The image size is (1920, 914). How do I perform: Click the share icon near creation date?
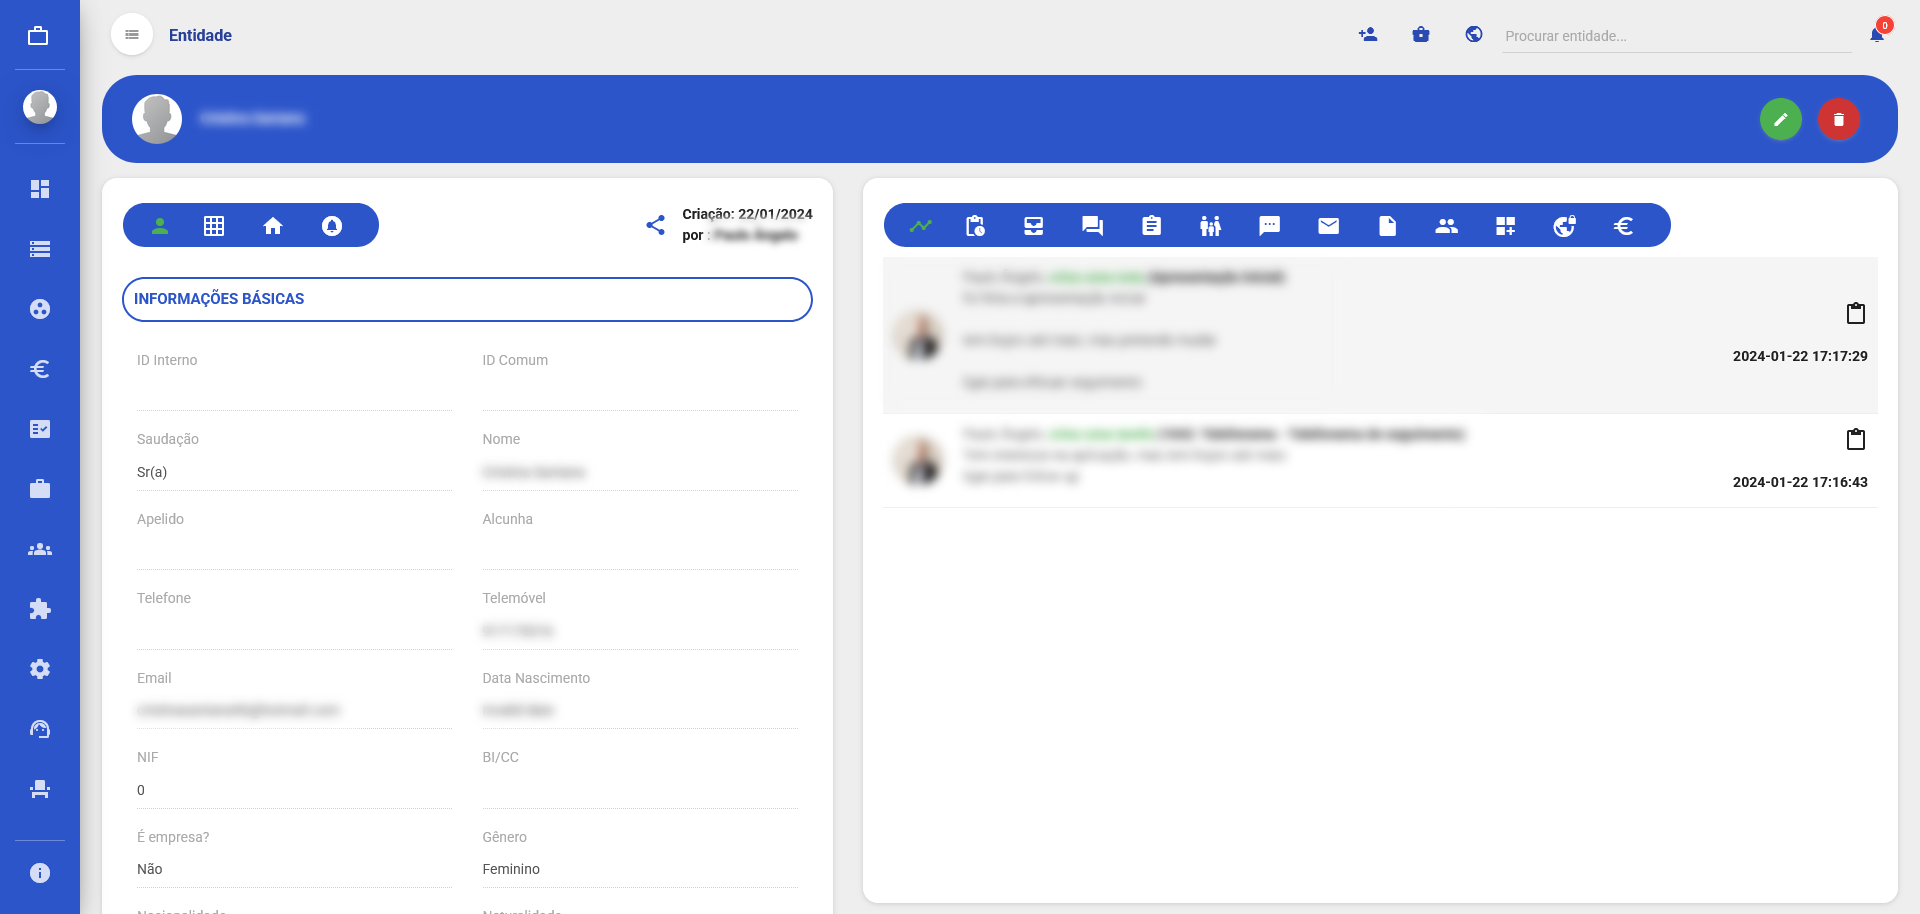pyautogui.click(x=655, y=225)
